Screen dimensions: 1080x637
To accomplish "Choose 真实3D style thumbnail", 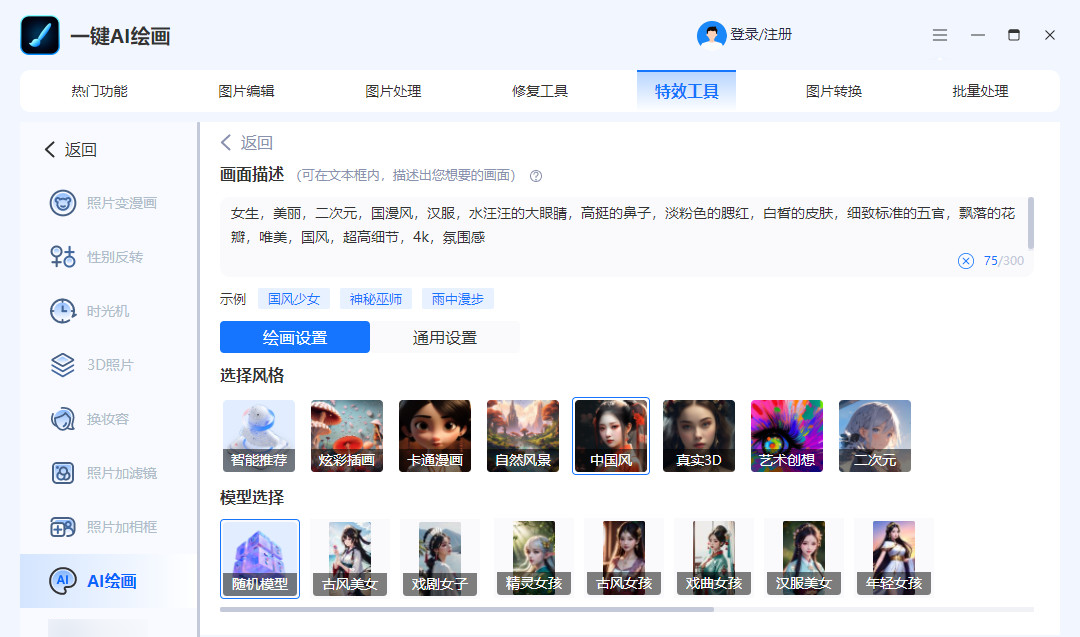I will pos(698,436).
